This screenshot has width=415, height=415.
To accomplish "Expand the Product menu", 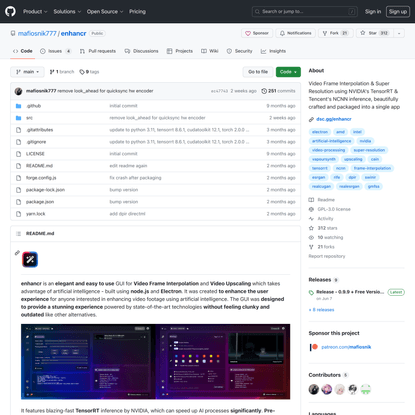I will [x=35, y=11].
